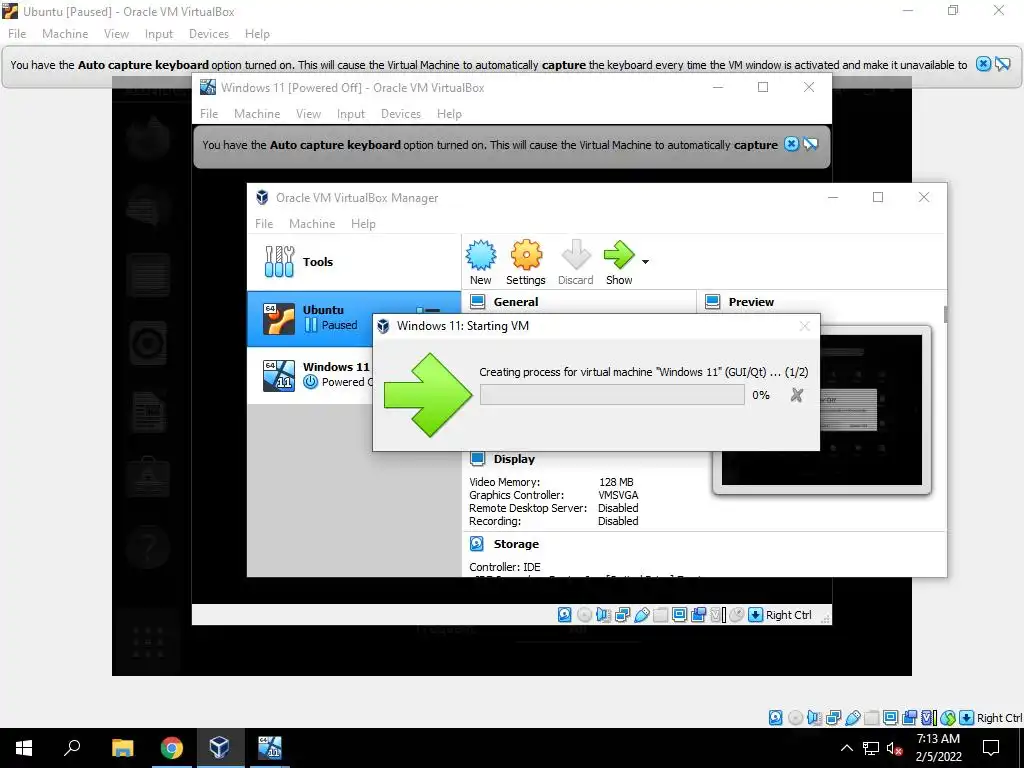Click the Discard toolbar button
1024x768 pixels.
click(575, 263)
